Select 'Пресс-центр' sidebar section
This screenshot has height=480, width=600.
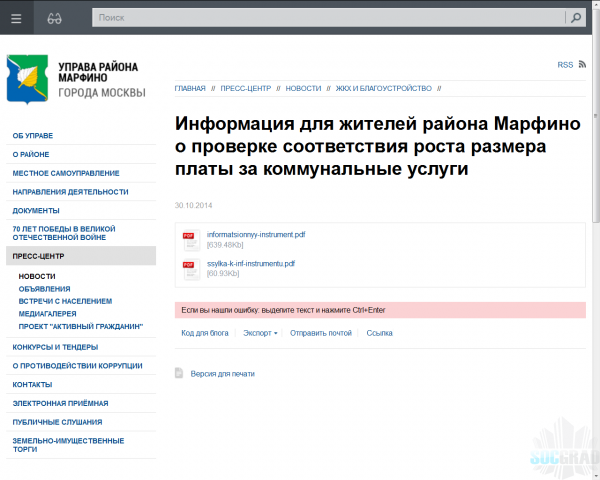[x=39, y=256]
